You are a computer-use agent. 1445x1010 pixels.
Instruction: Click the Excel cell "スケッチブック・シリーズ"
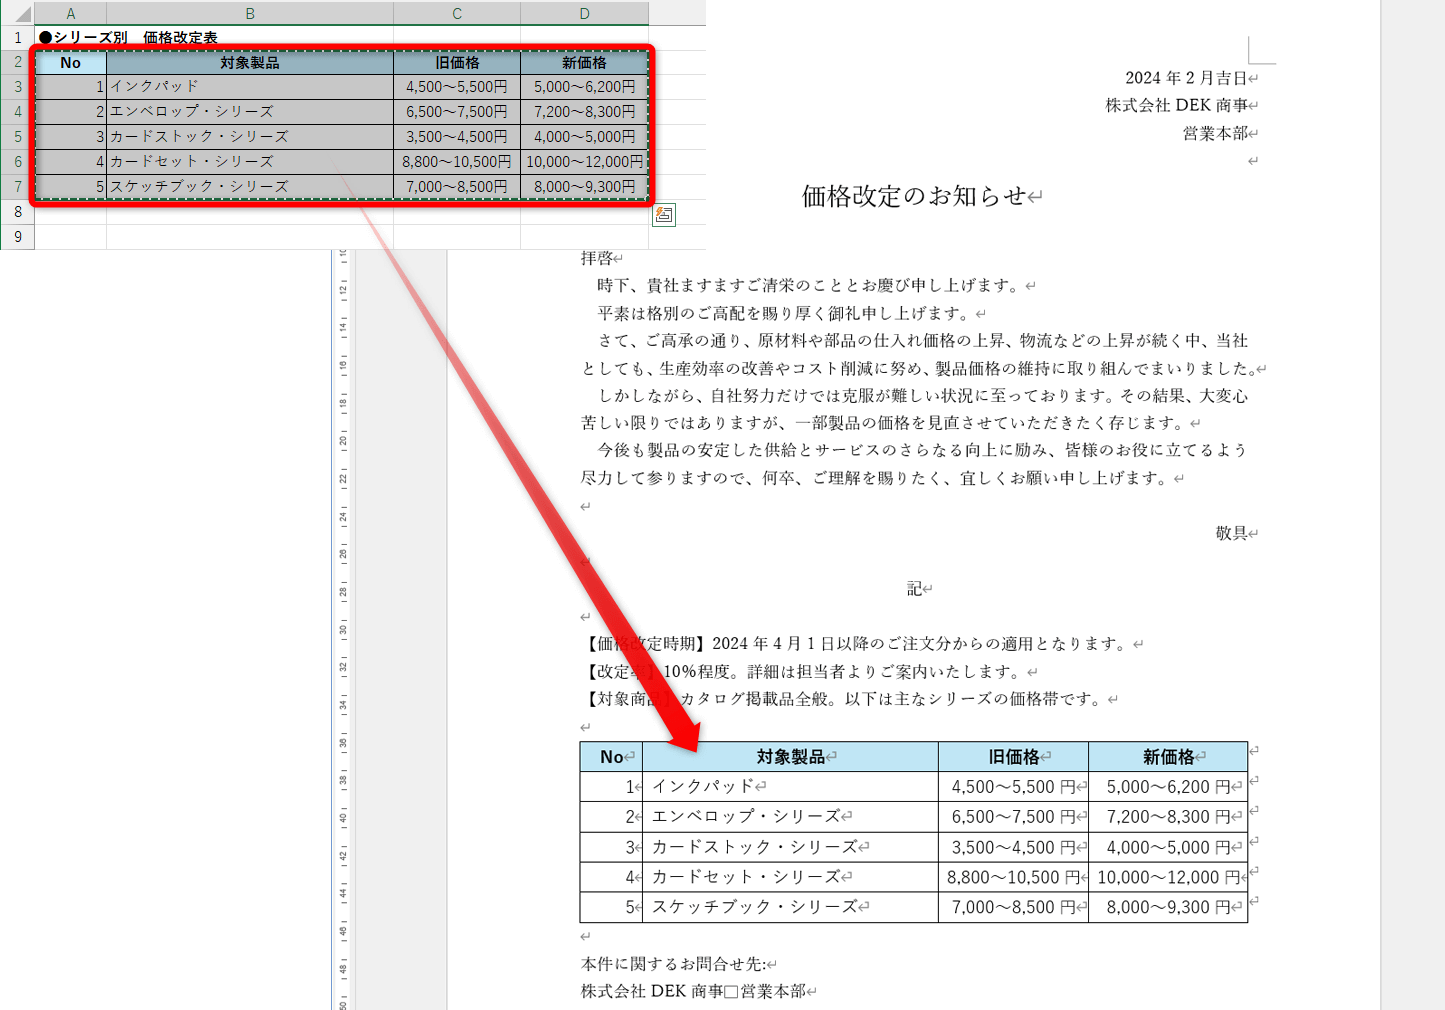250,186
